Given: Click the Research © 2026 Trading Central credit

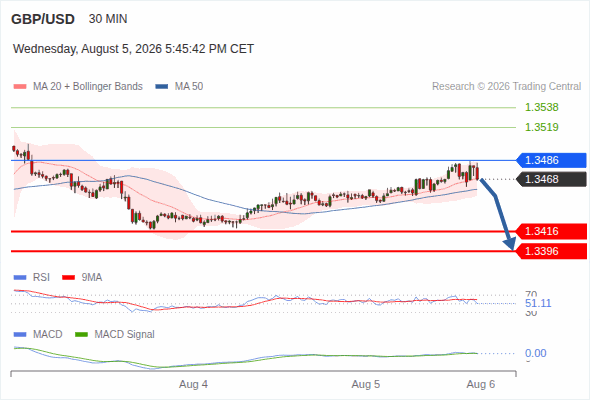Looking at the screenshot, I should tap(506, 87).
